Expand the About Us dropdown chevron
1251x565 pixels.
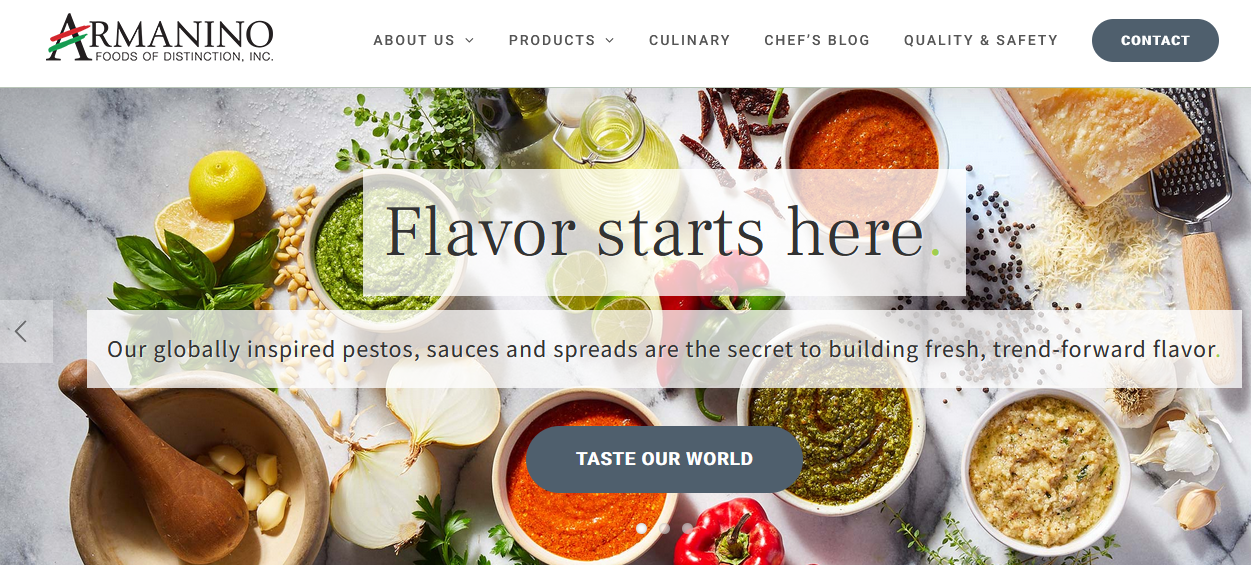[x=469, y=41]
